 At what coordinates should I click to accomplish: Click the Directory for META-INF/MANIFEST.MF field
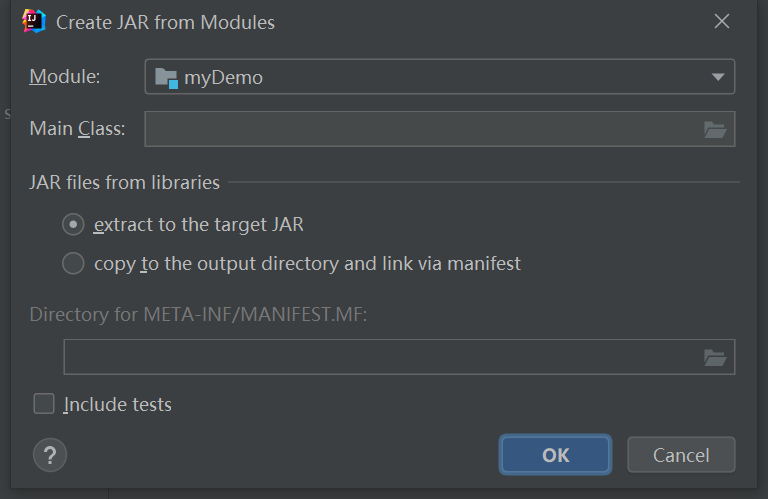(380, 357)
